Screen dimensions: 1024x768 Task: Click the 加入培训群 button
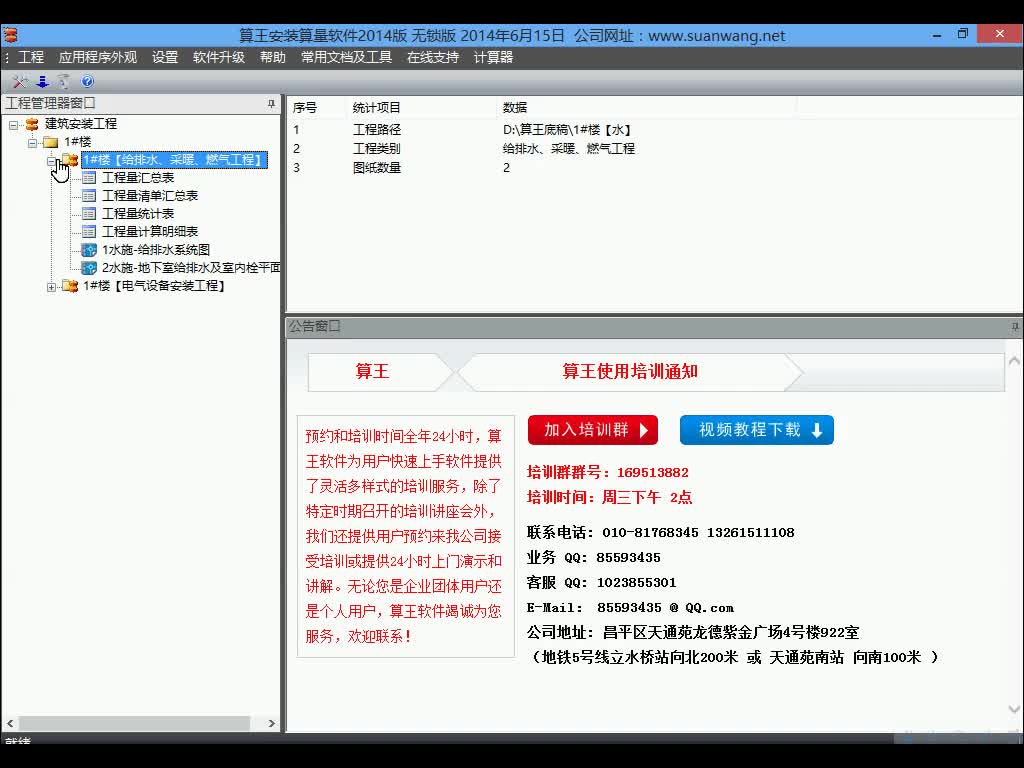click(592, 429)
